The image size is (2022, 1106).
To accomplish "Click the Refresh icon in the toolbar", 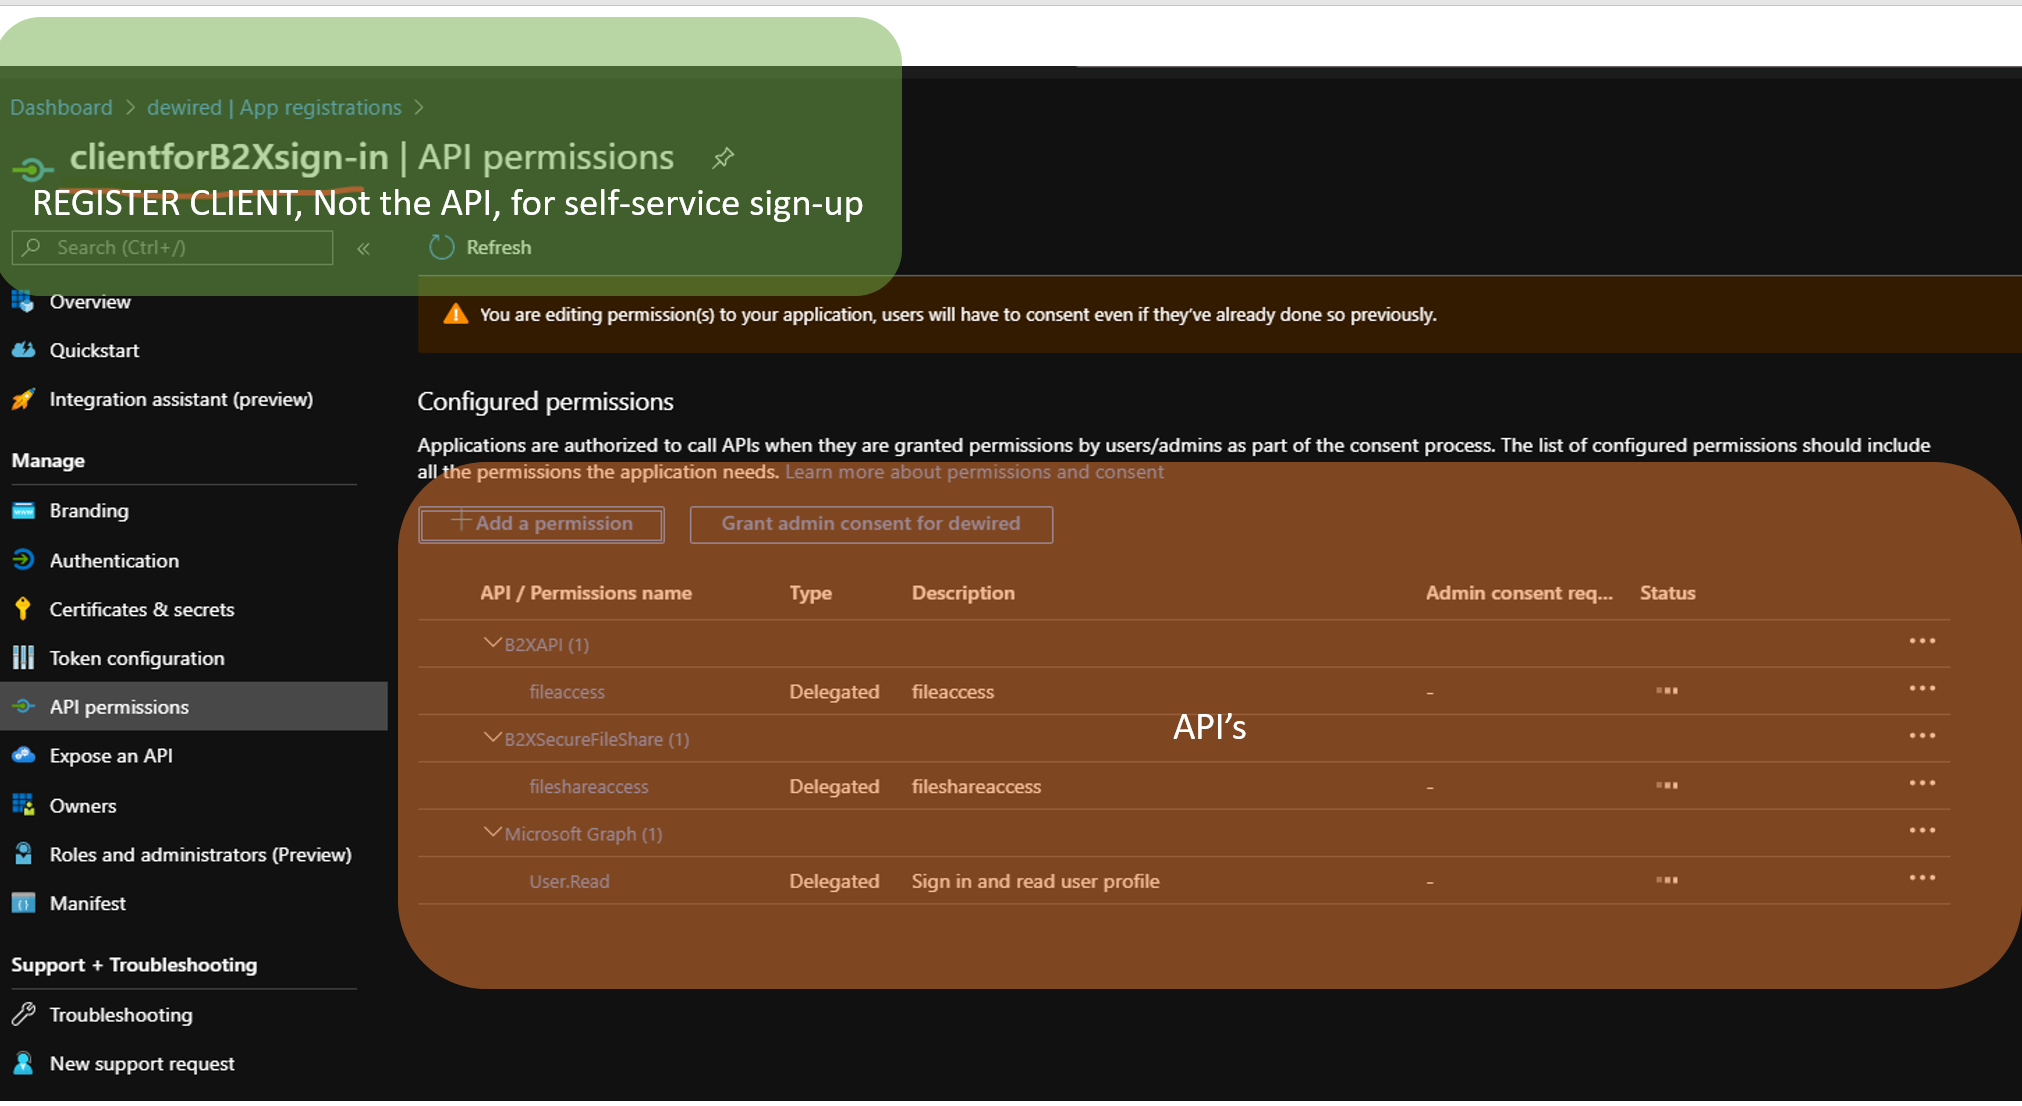I will pos(441,247).
